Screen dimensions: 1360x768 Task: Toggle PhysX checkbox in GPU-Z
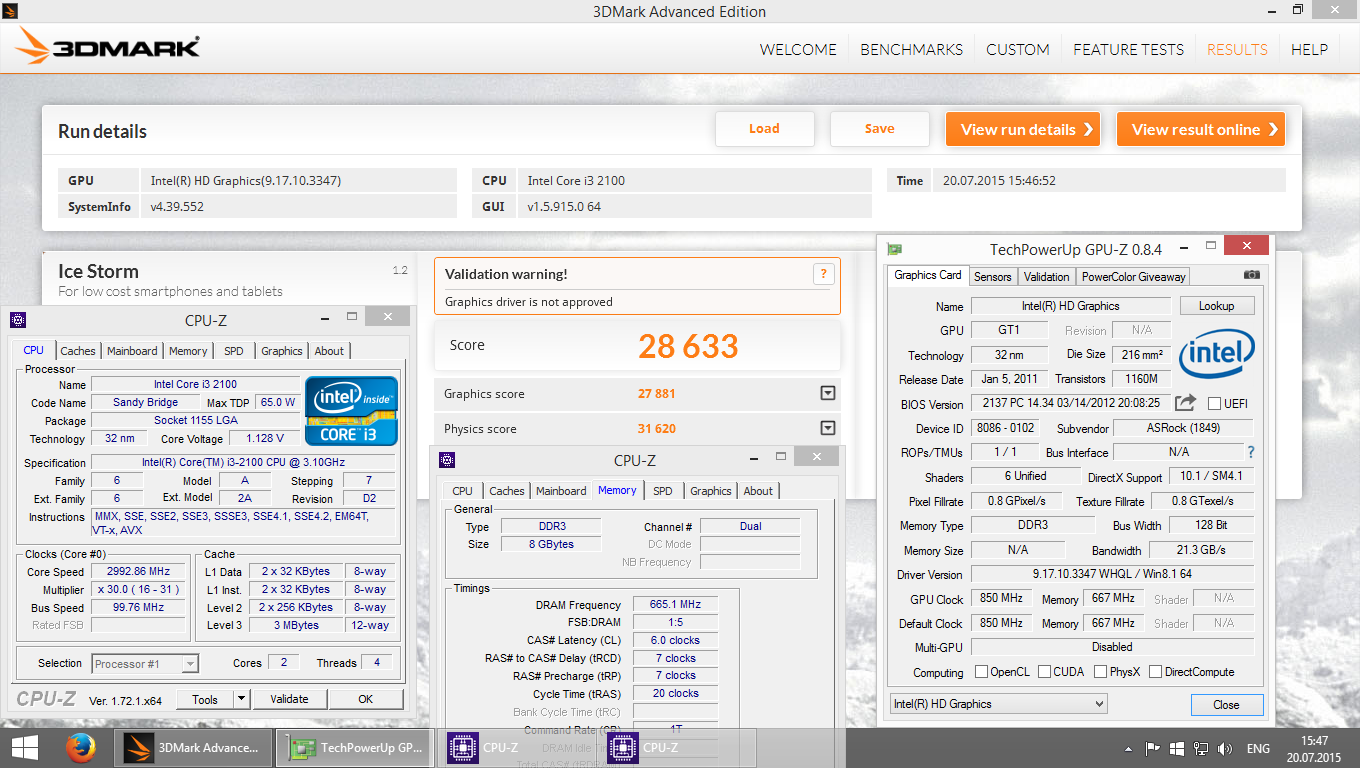1100,672
